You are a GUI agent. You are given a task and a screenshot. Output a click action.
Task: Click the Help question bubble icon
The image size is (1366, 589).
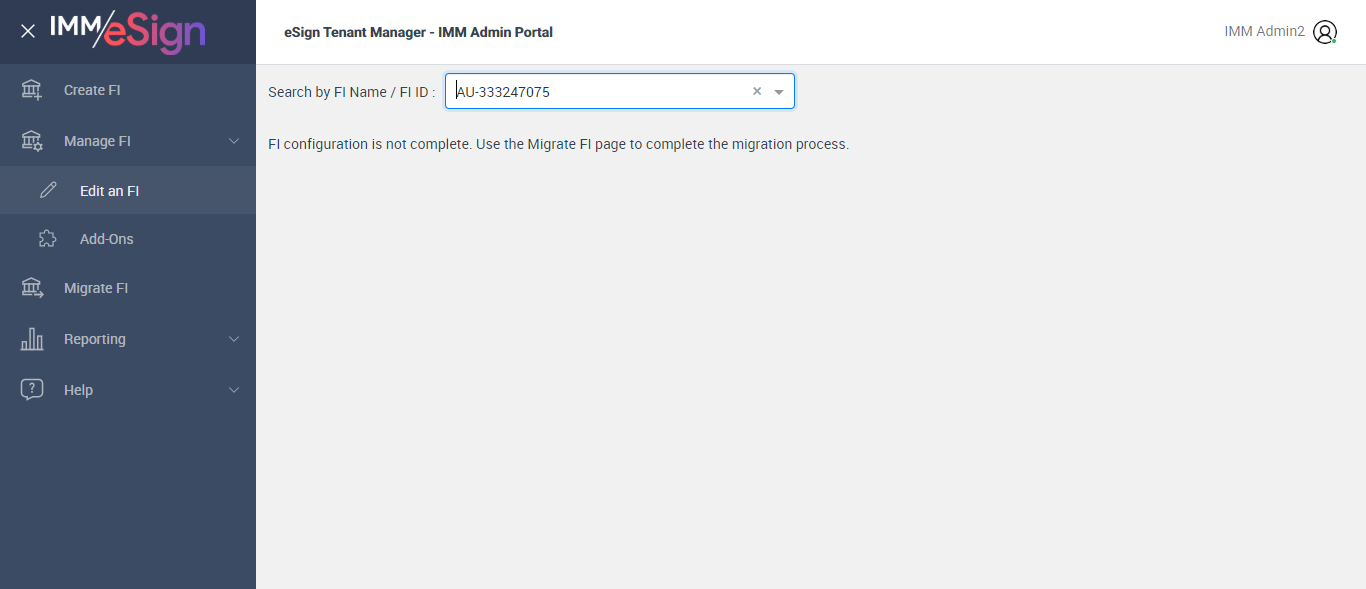(32, 390)
